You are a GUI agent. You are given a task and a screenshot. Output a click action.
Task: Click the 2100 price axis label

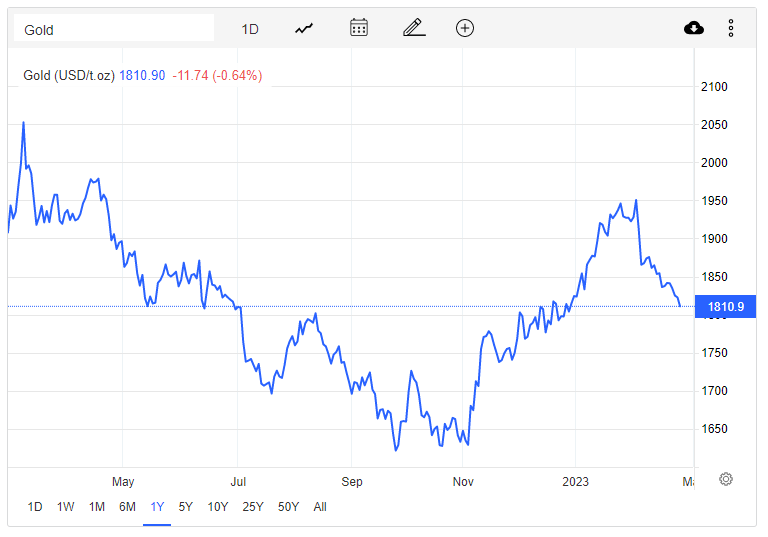pyautogui.click(x=714, y=87)
